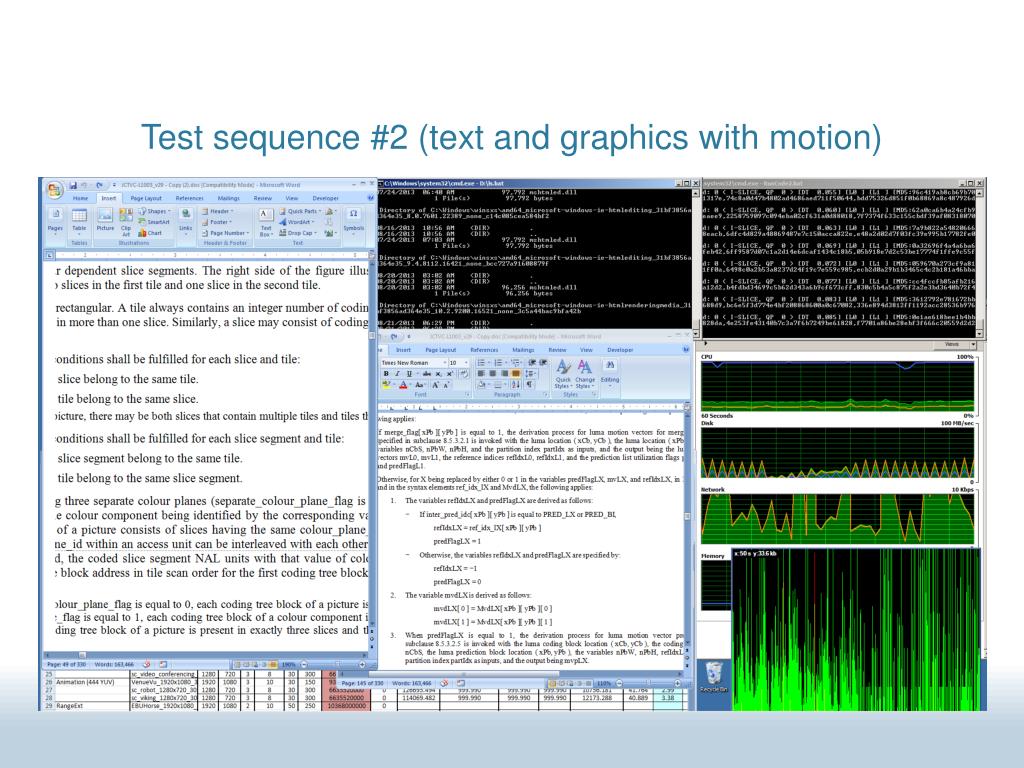Open Review tab in second Word window
Screen dimensions: 1024x768
[x=557, y=350]
